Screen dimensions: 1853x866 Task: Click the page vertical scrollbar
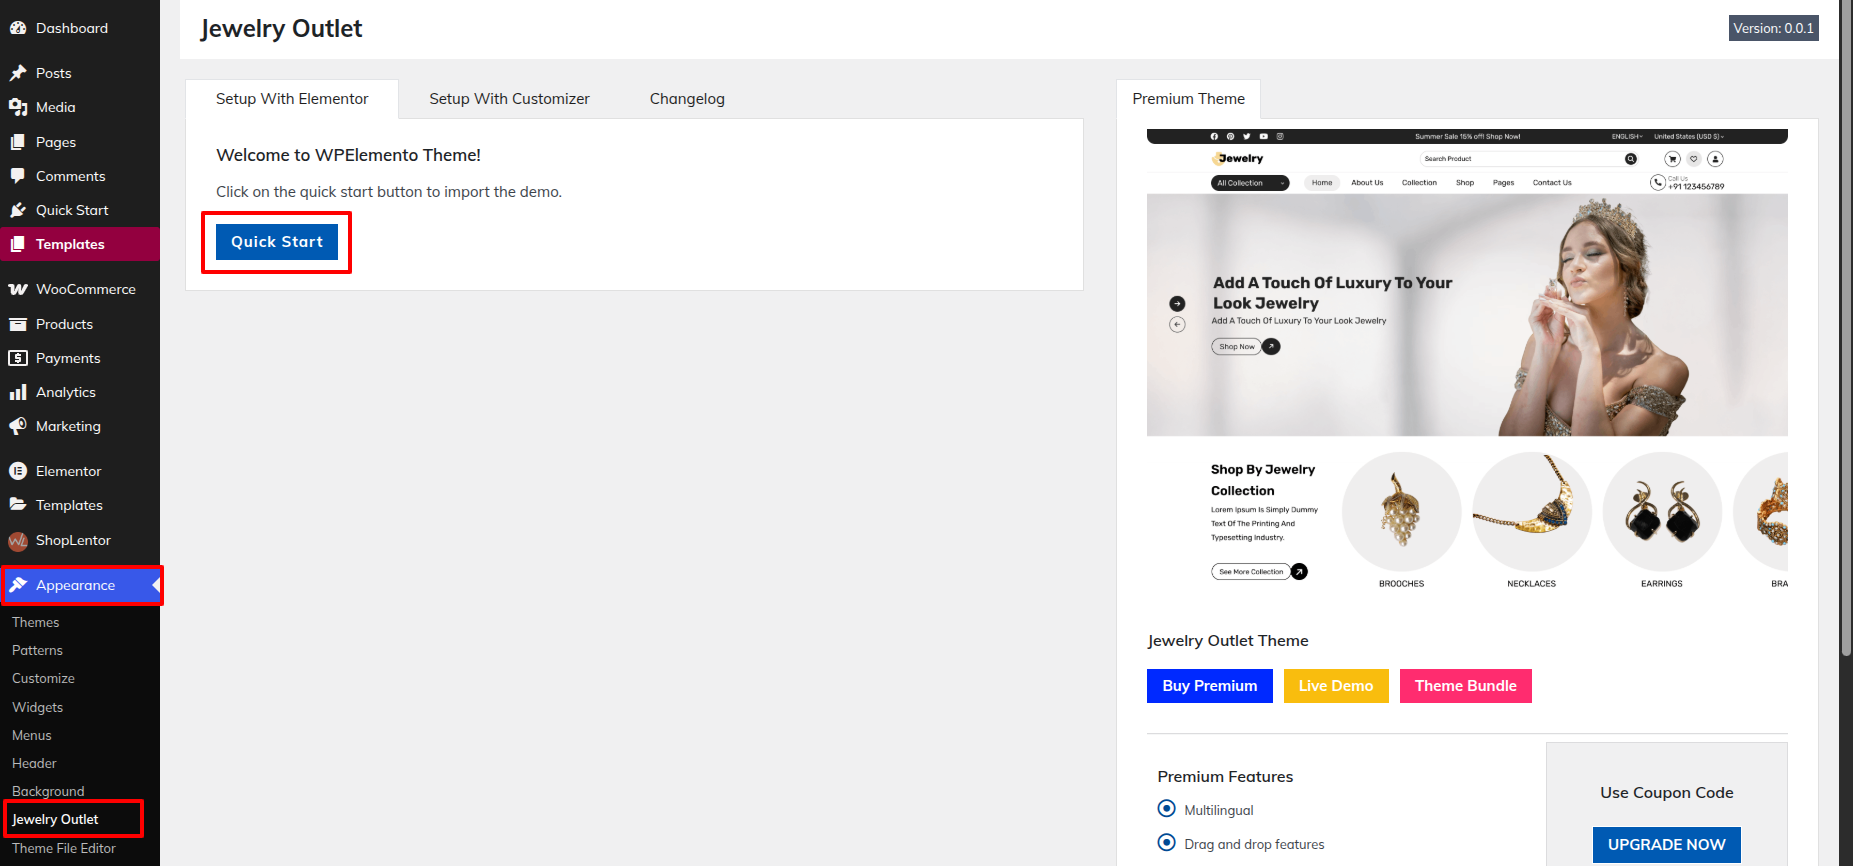click(1845, 330)
